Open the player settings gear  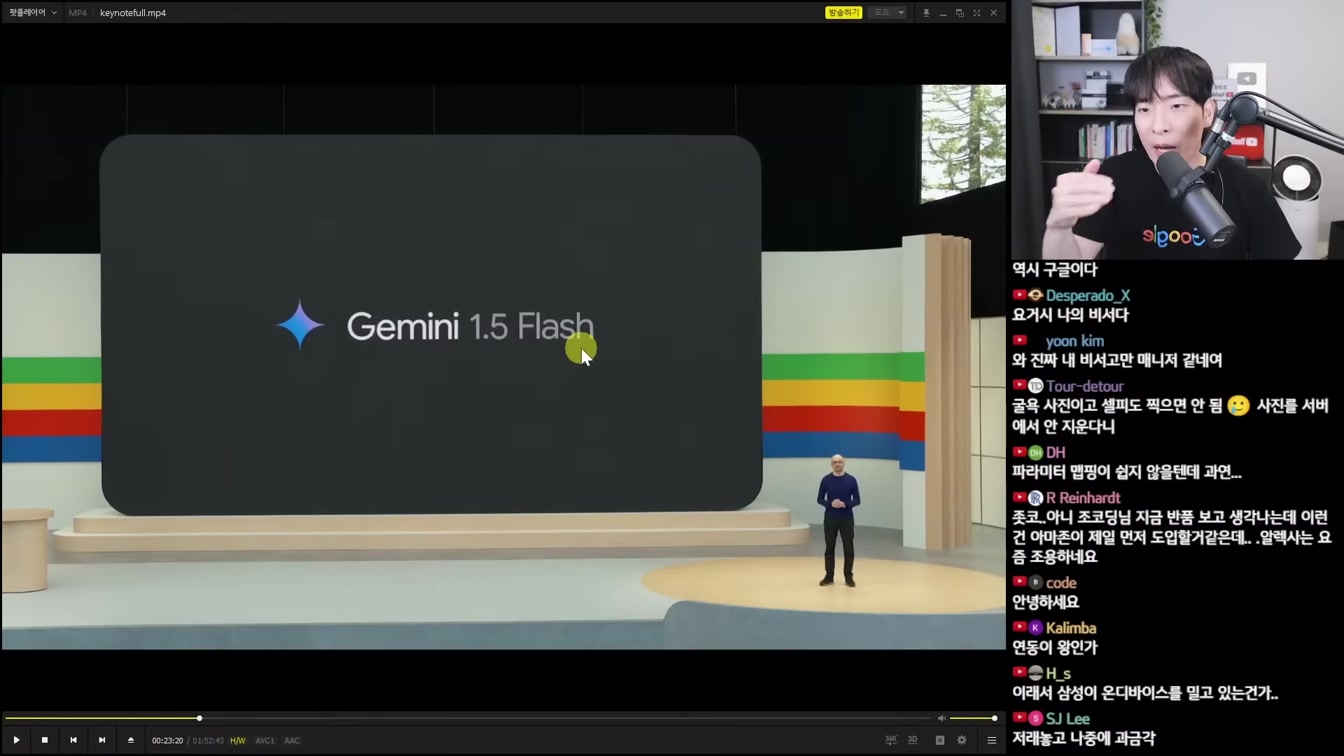coord(962,740)
